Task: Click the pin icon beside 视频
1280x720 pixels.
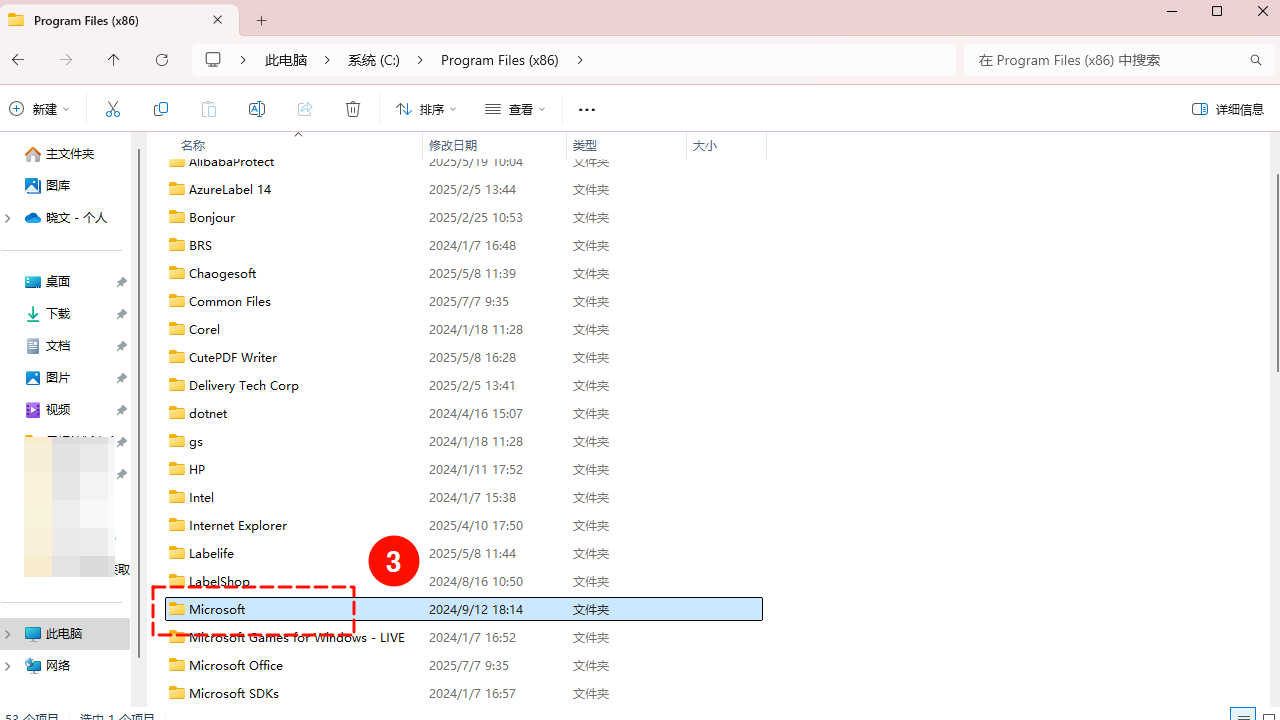Action: [x=121, y=410]
